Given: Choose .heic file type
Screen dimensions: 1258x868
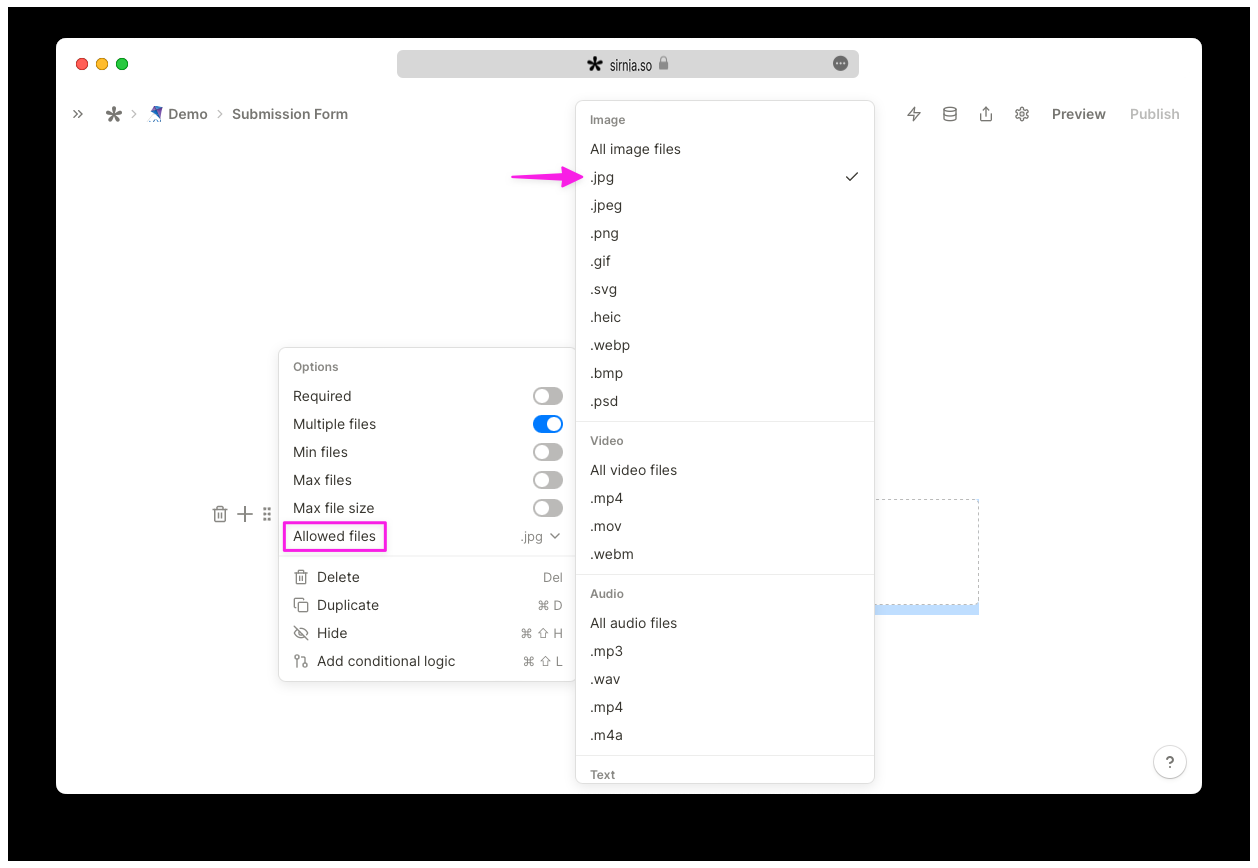Looking at the screenshot, I should [725, 317].
